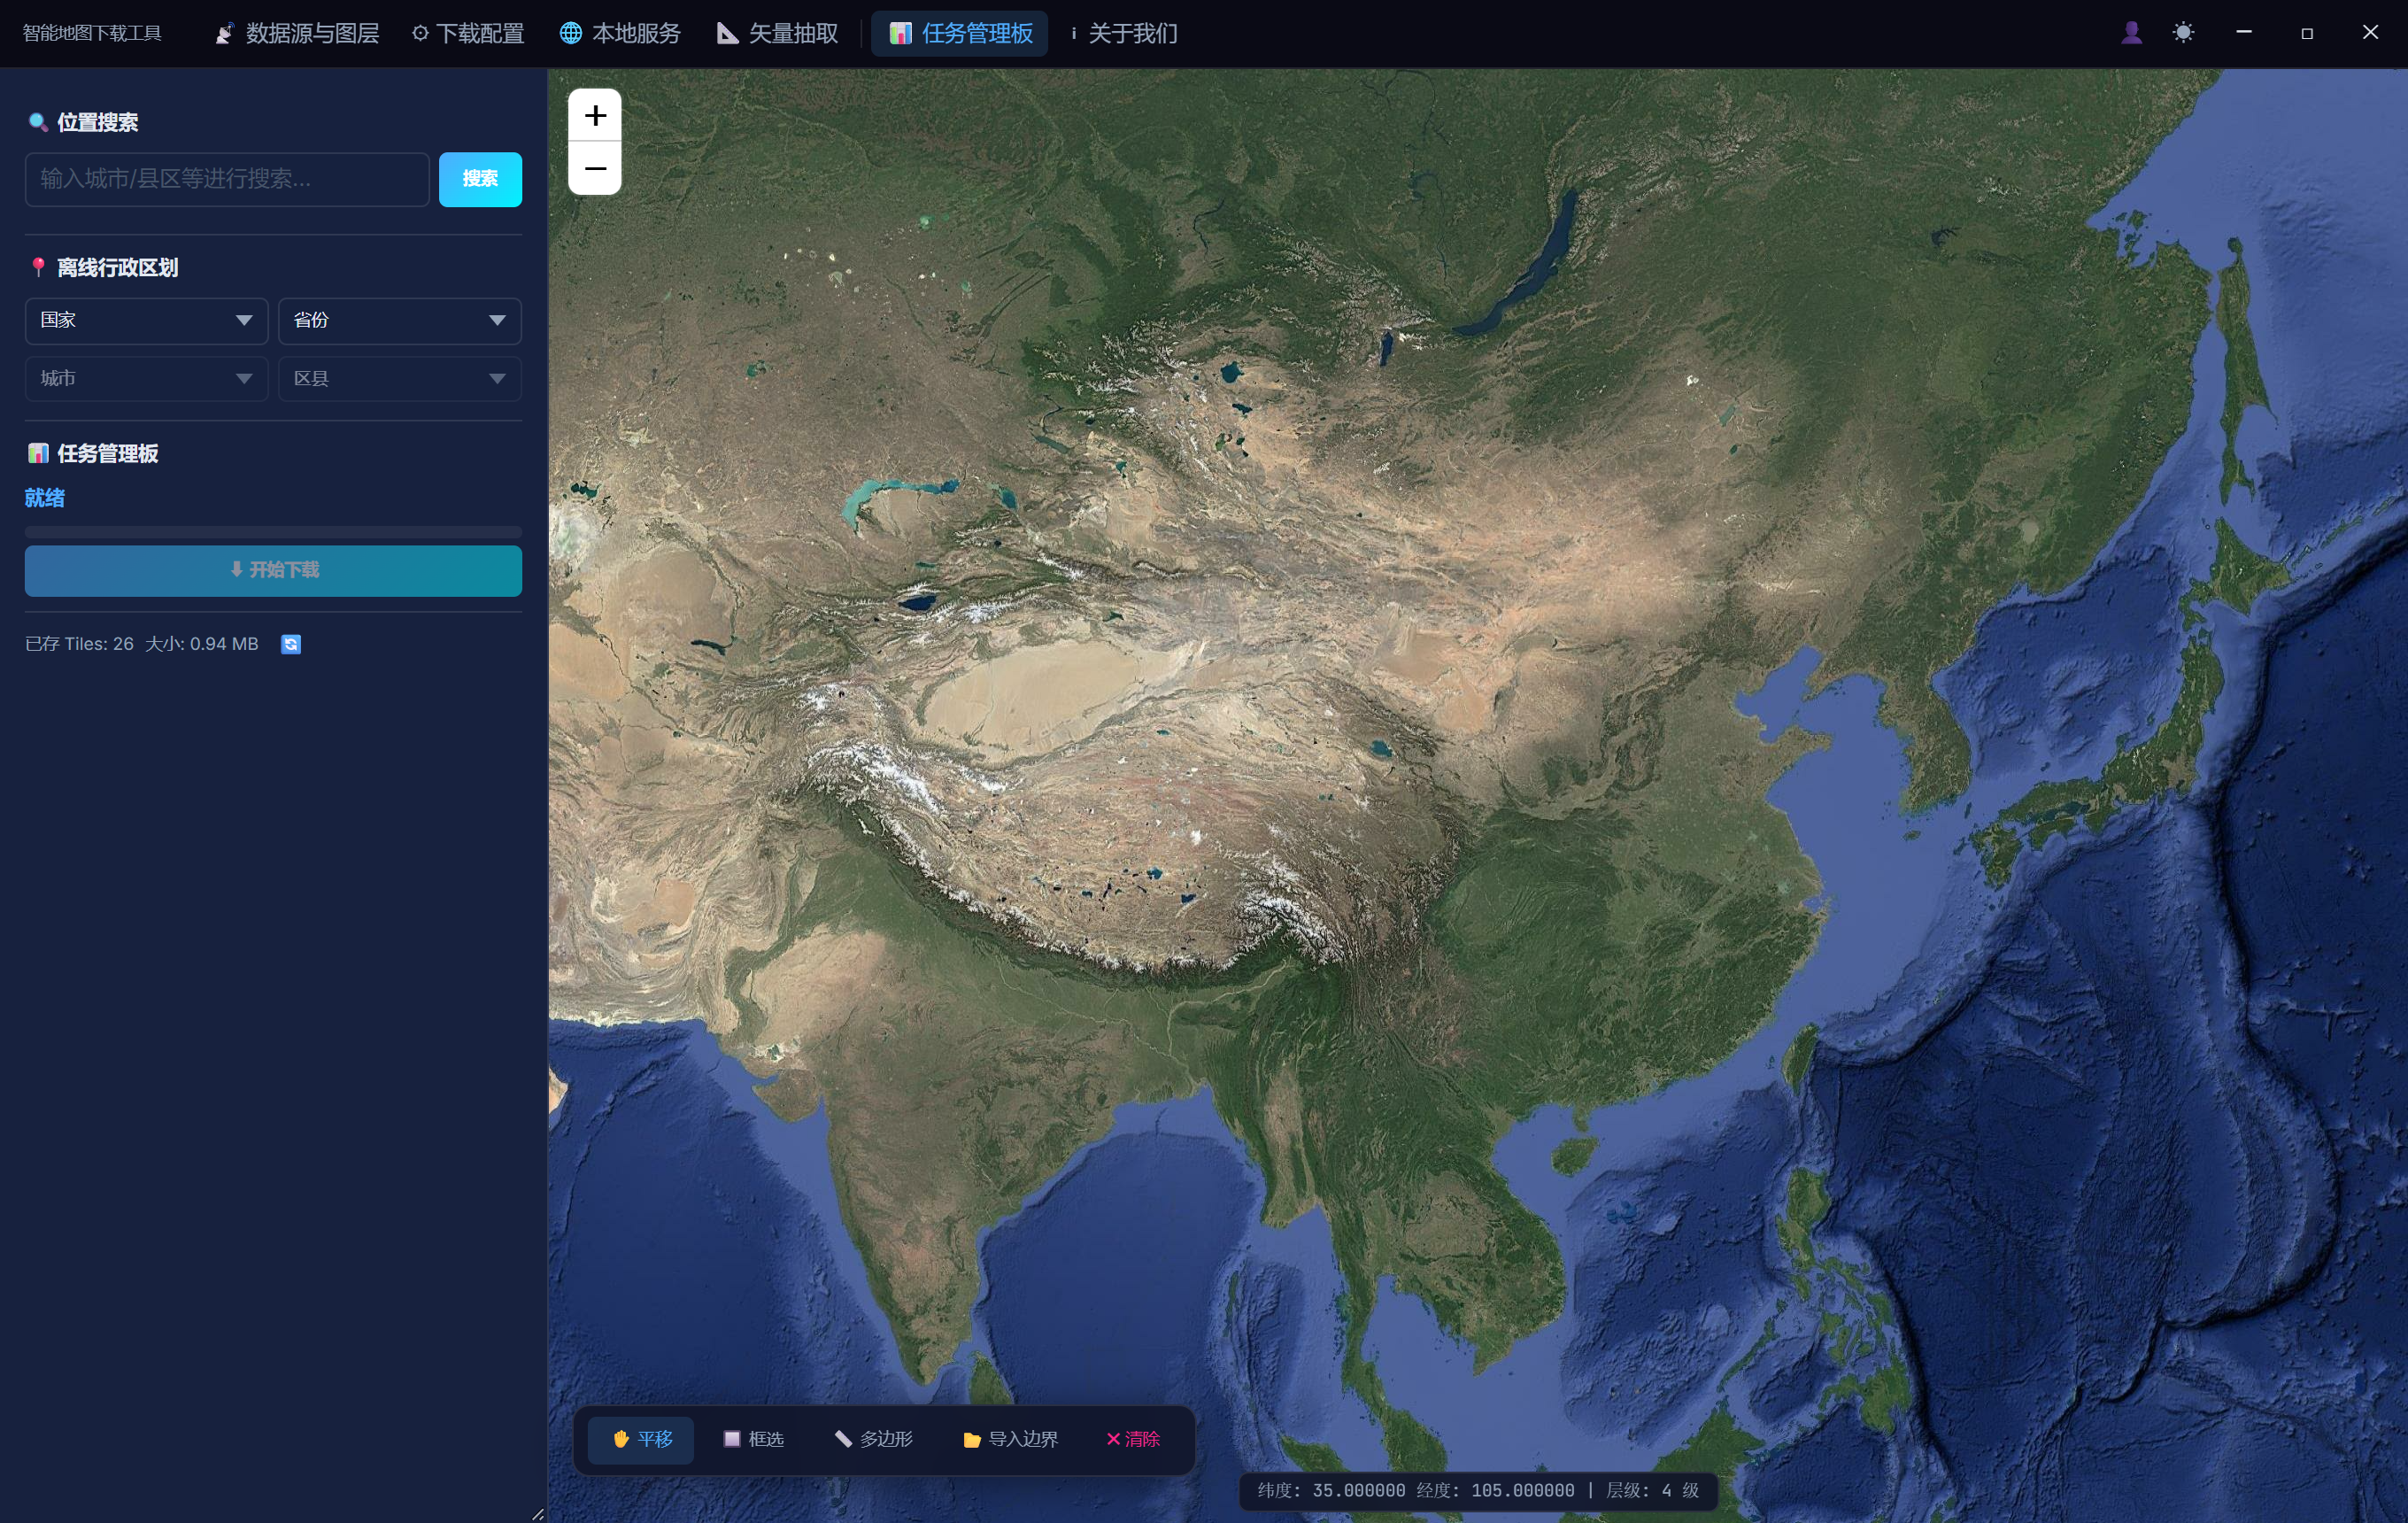Toggle the light/dark theme sun icon

[2183, 33]
